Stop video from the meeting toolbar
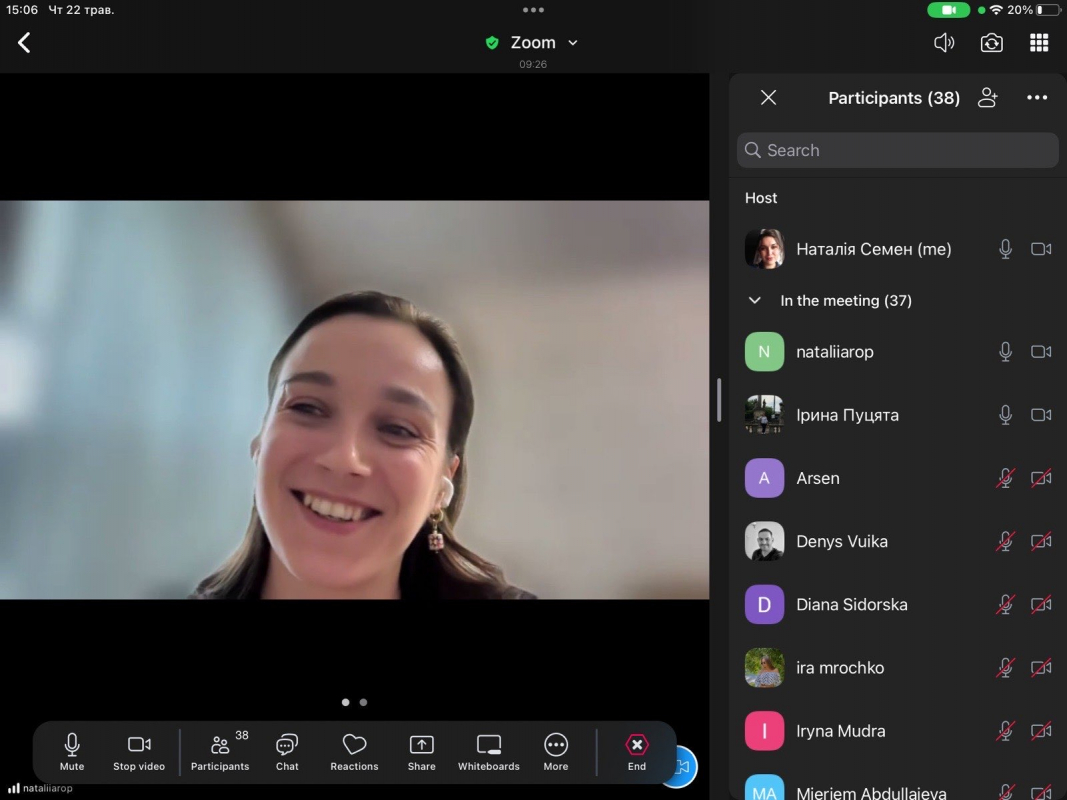Screen dimensions: 1067x800 tap(139, 752)
